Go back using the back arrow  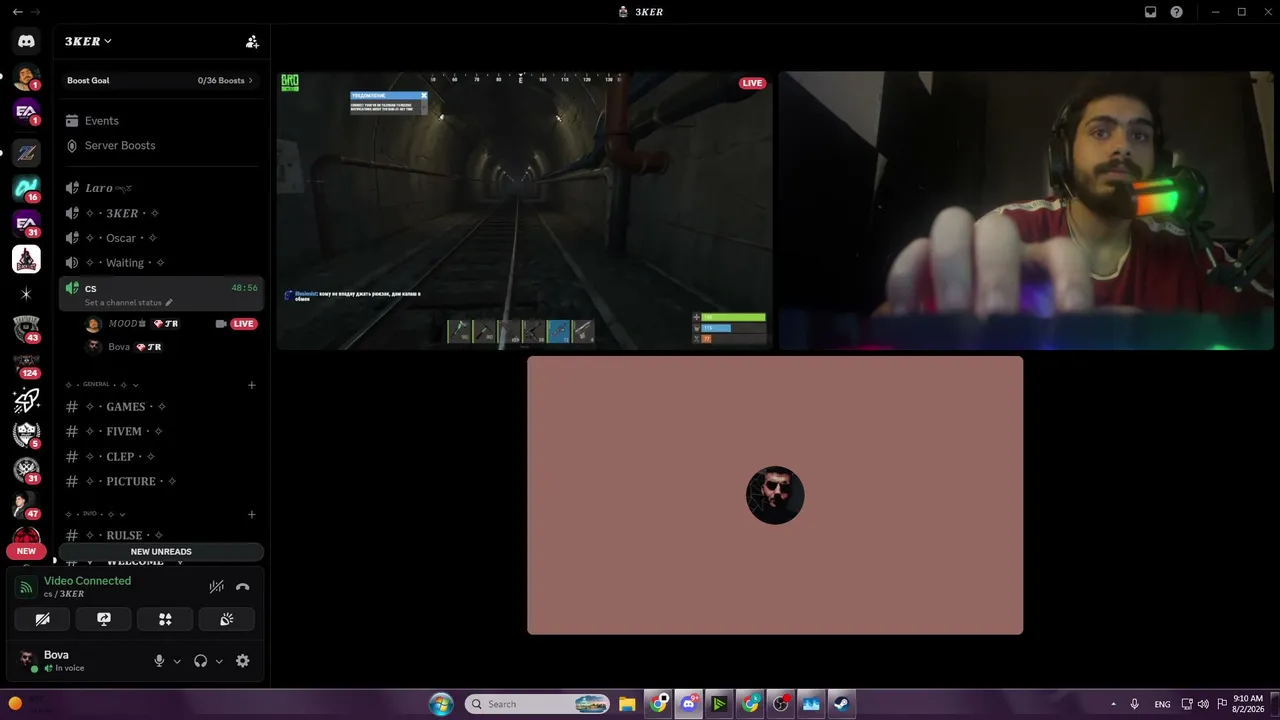(x=17, y=12)
